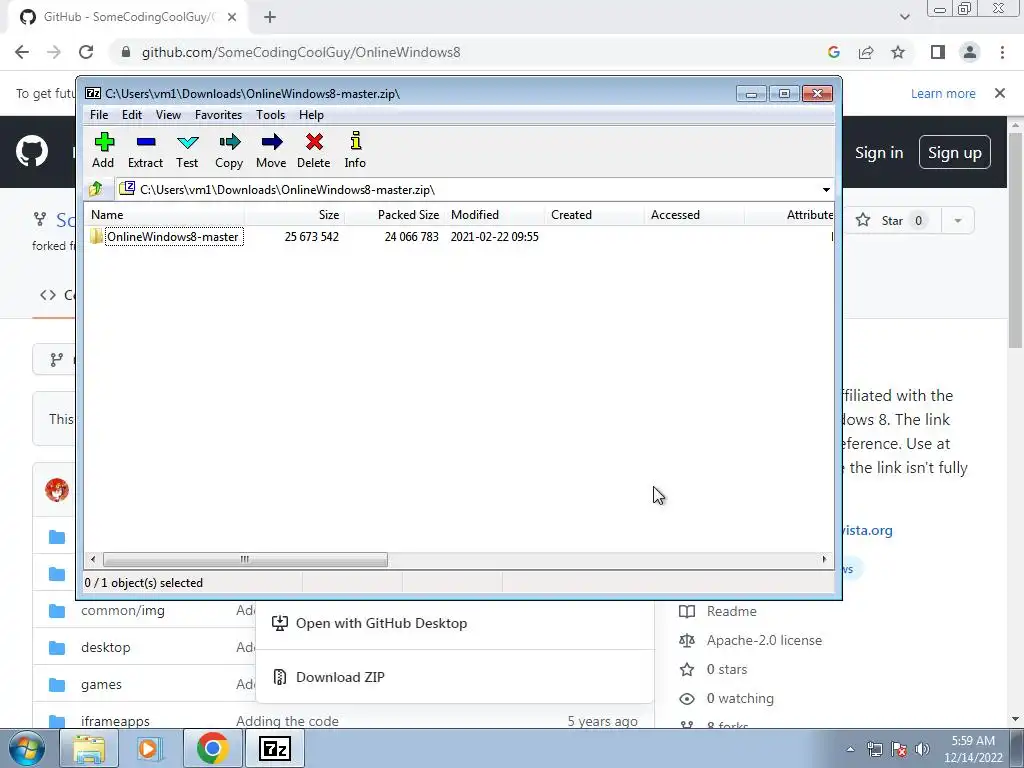Open the Info tool in 7-Zip
This screenshot has width=1024, height=768.
click(355, 151)
